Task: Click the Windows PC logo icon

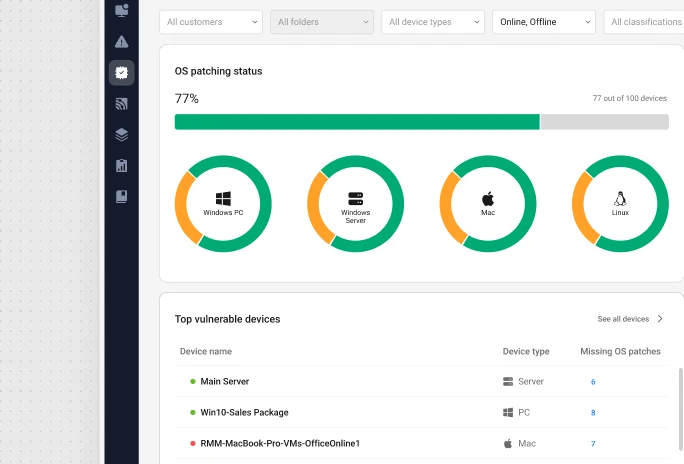Action: pyautogui.click(x=223, y=198)
